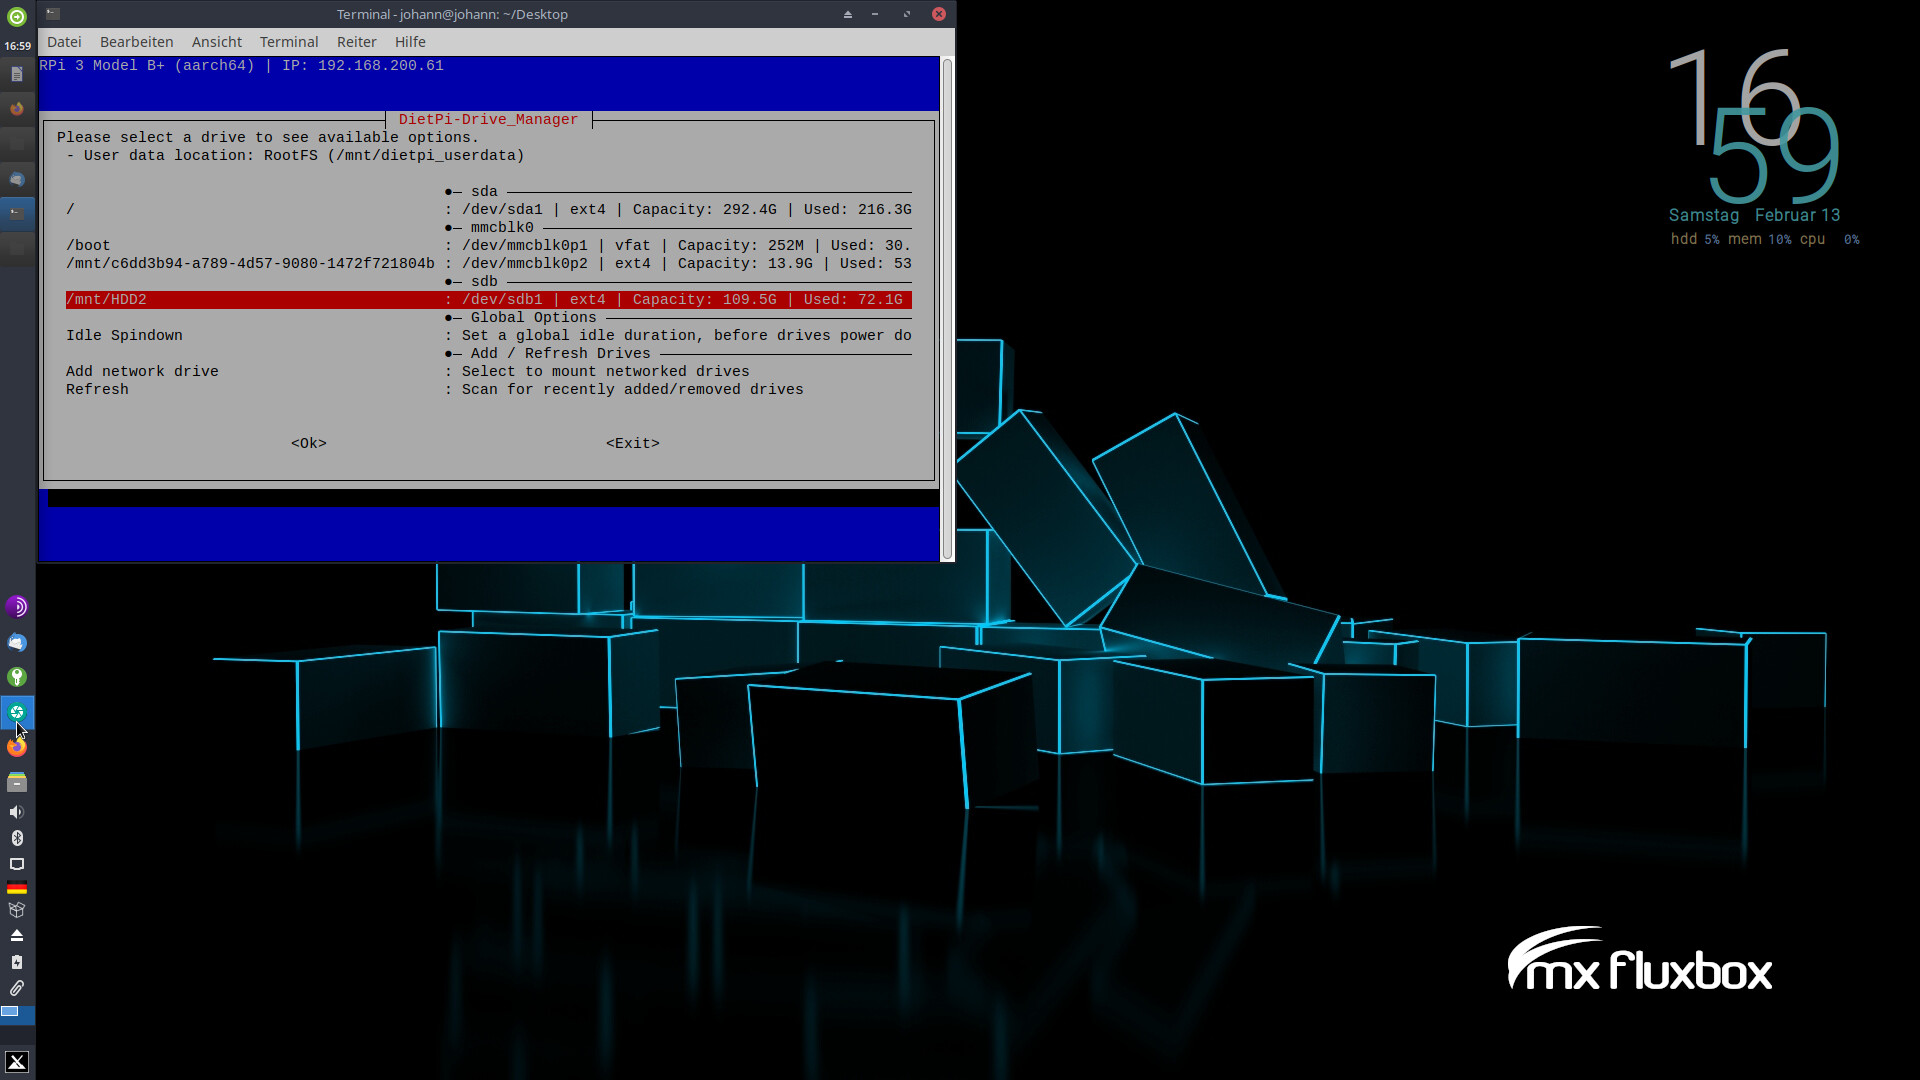Click the volume speaker tray icon
This screenshot has width=1920, height=1080.
pos(17,812)
